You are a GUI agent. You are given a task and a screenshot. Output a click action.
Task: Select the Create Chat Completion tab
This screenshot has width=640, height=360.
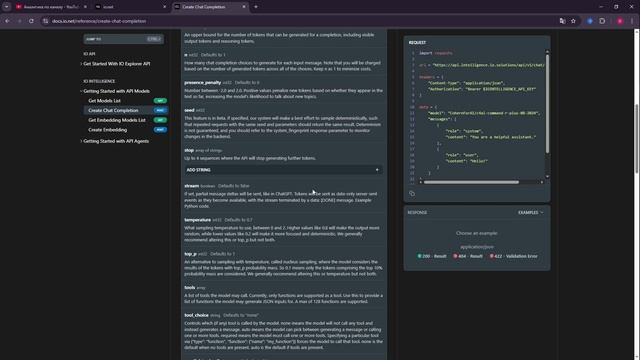[210, 7]
